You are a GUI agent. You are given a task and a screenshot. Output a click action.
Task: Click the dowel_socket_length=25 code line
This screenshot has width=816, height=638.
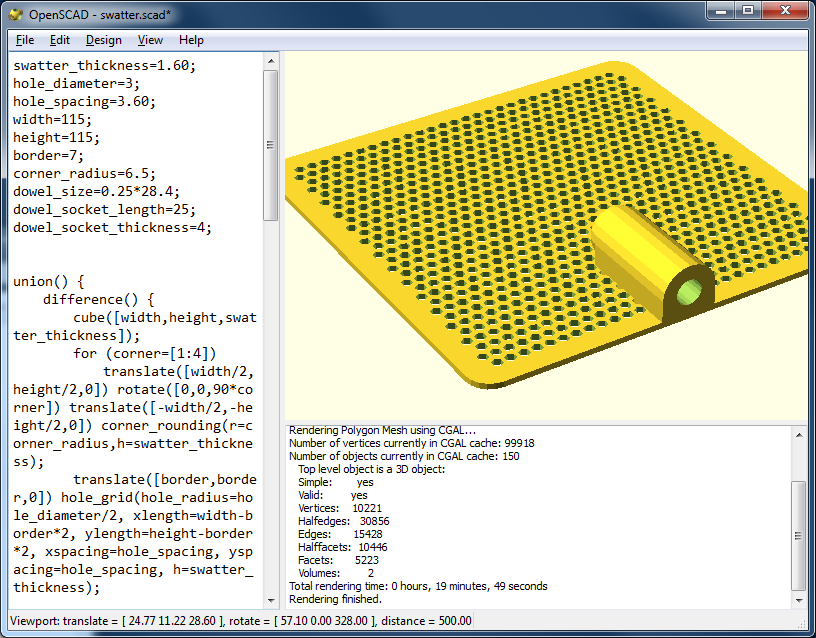point(105,210)
